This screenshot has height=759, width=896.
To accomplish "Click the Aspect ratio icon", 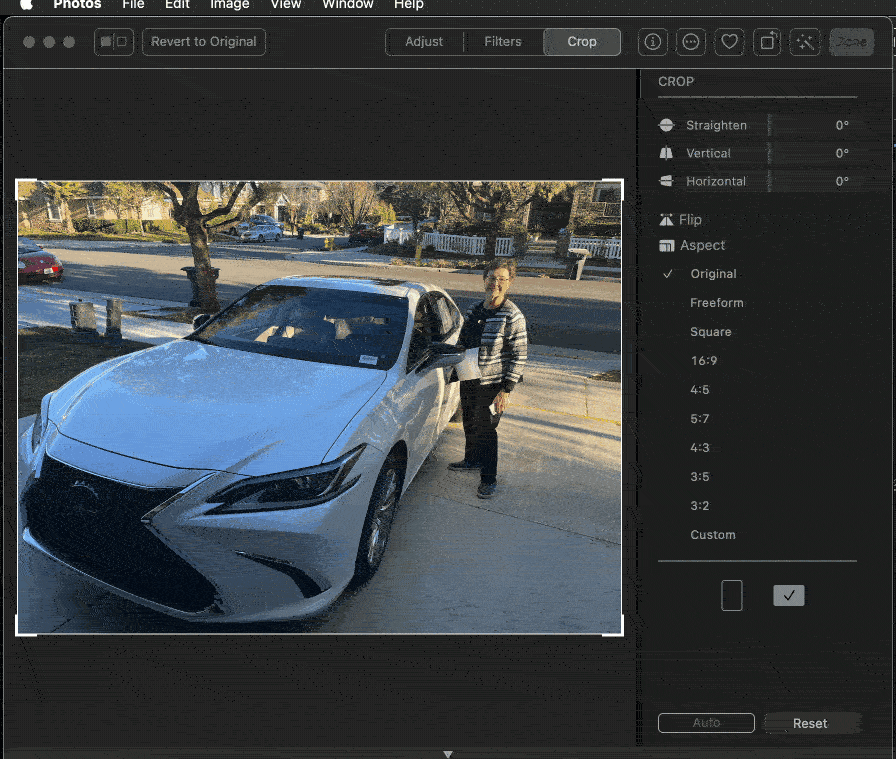I will point(667,246).
